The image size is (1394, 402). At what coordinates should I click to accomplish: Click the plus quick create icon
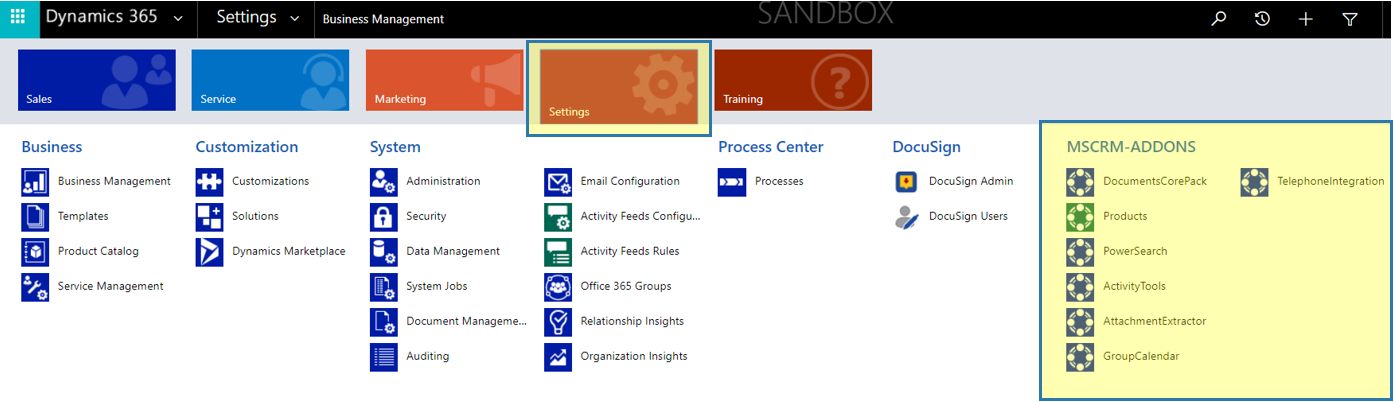tap(1306, 19)
